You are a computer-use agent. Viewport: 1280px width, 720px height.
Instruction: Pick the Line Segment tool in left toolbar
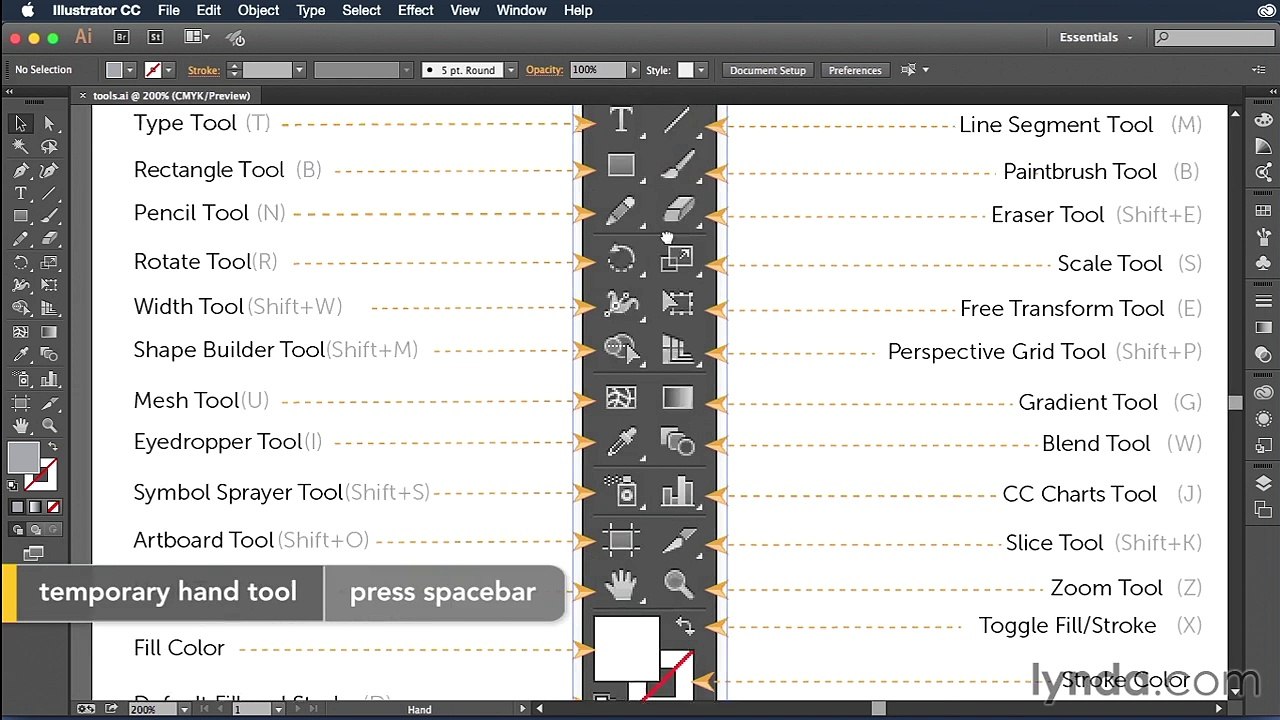(x=49, y=194)
